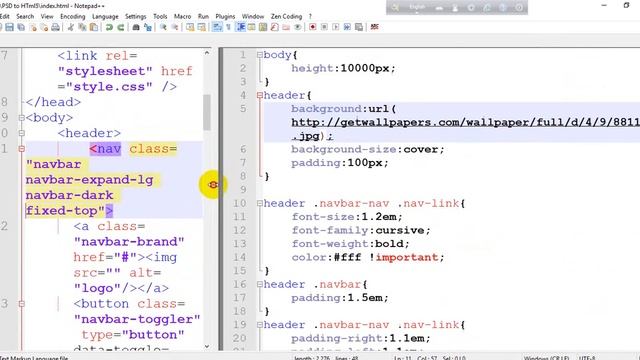The image size is (640, 360).
Task: Collapse the <body> fold in HTML pane
Action: [21, 118]
